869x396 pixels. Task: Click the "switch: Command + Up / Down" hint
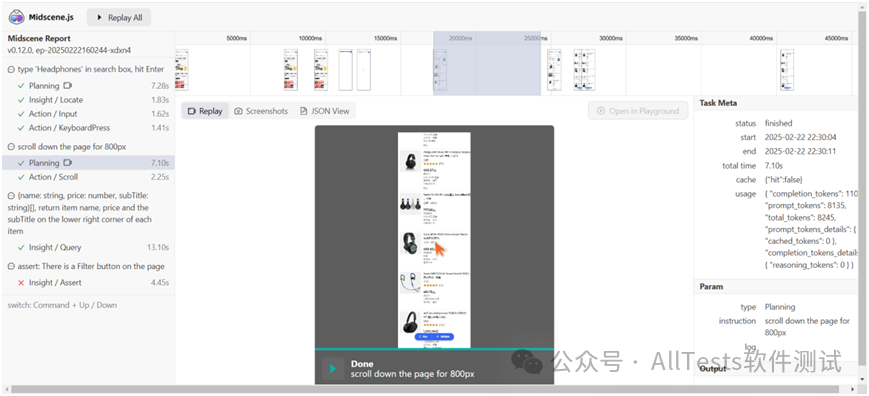[62, 305]
